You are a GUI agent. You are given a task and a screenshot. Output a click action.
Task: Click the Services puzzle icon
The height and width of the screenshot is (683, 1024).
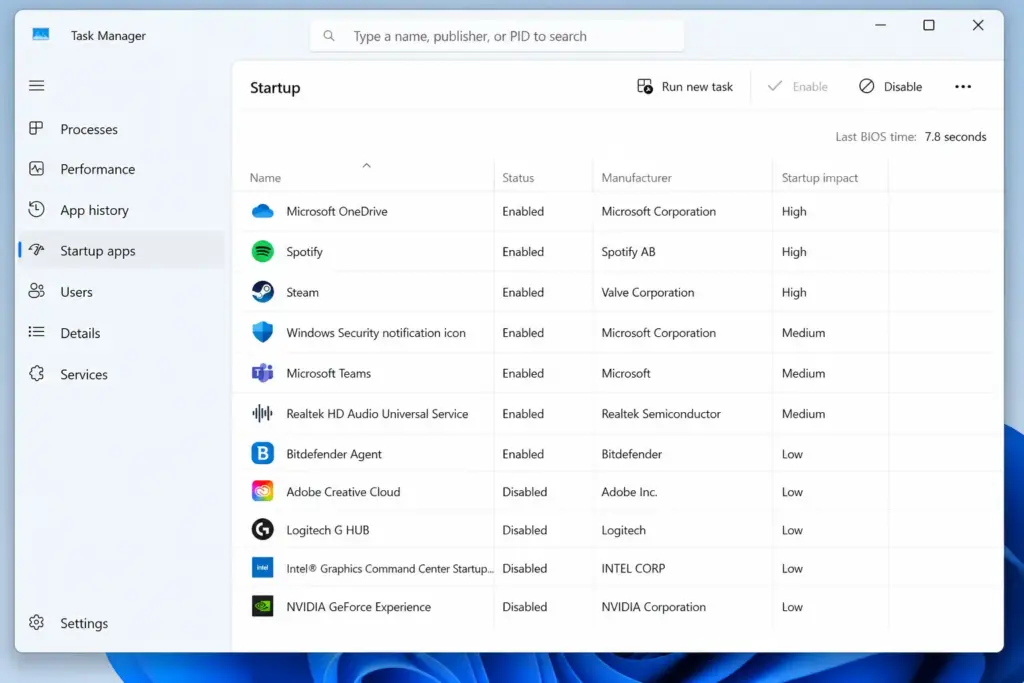tap(37, 373)
